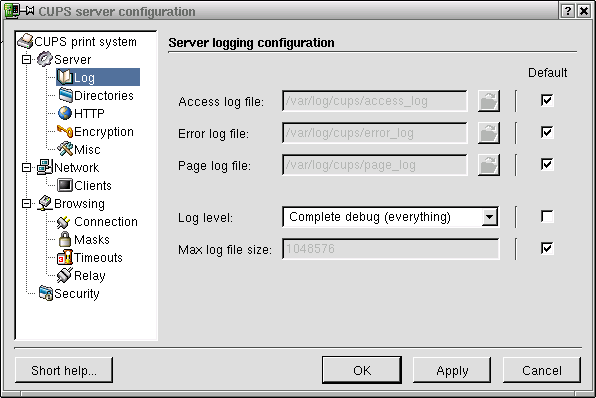
Task: Click the Encryption key icon
Action: 65,131
